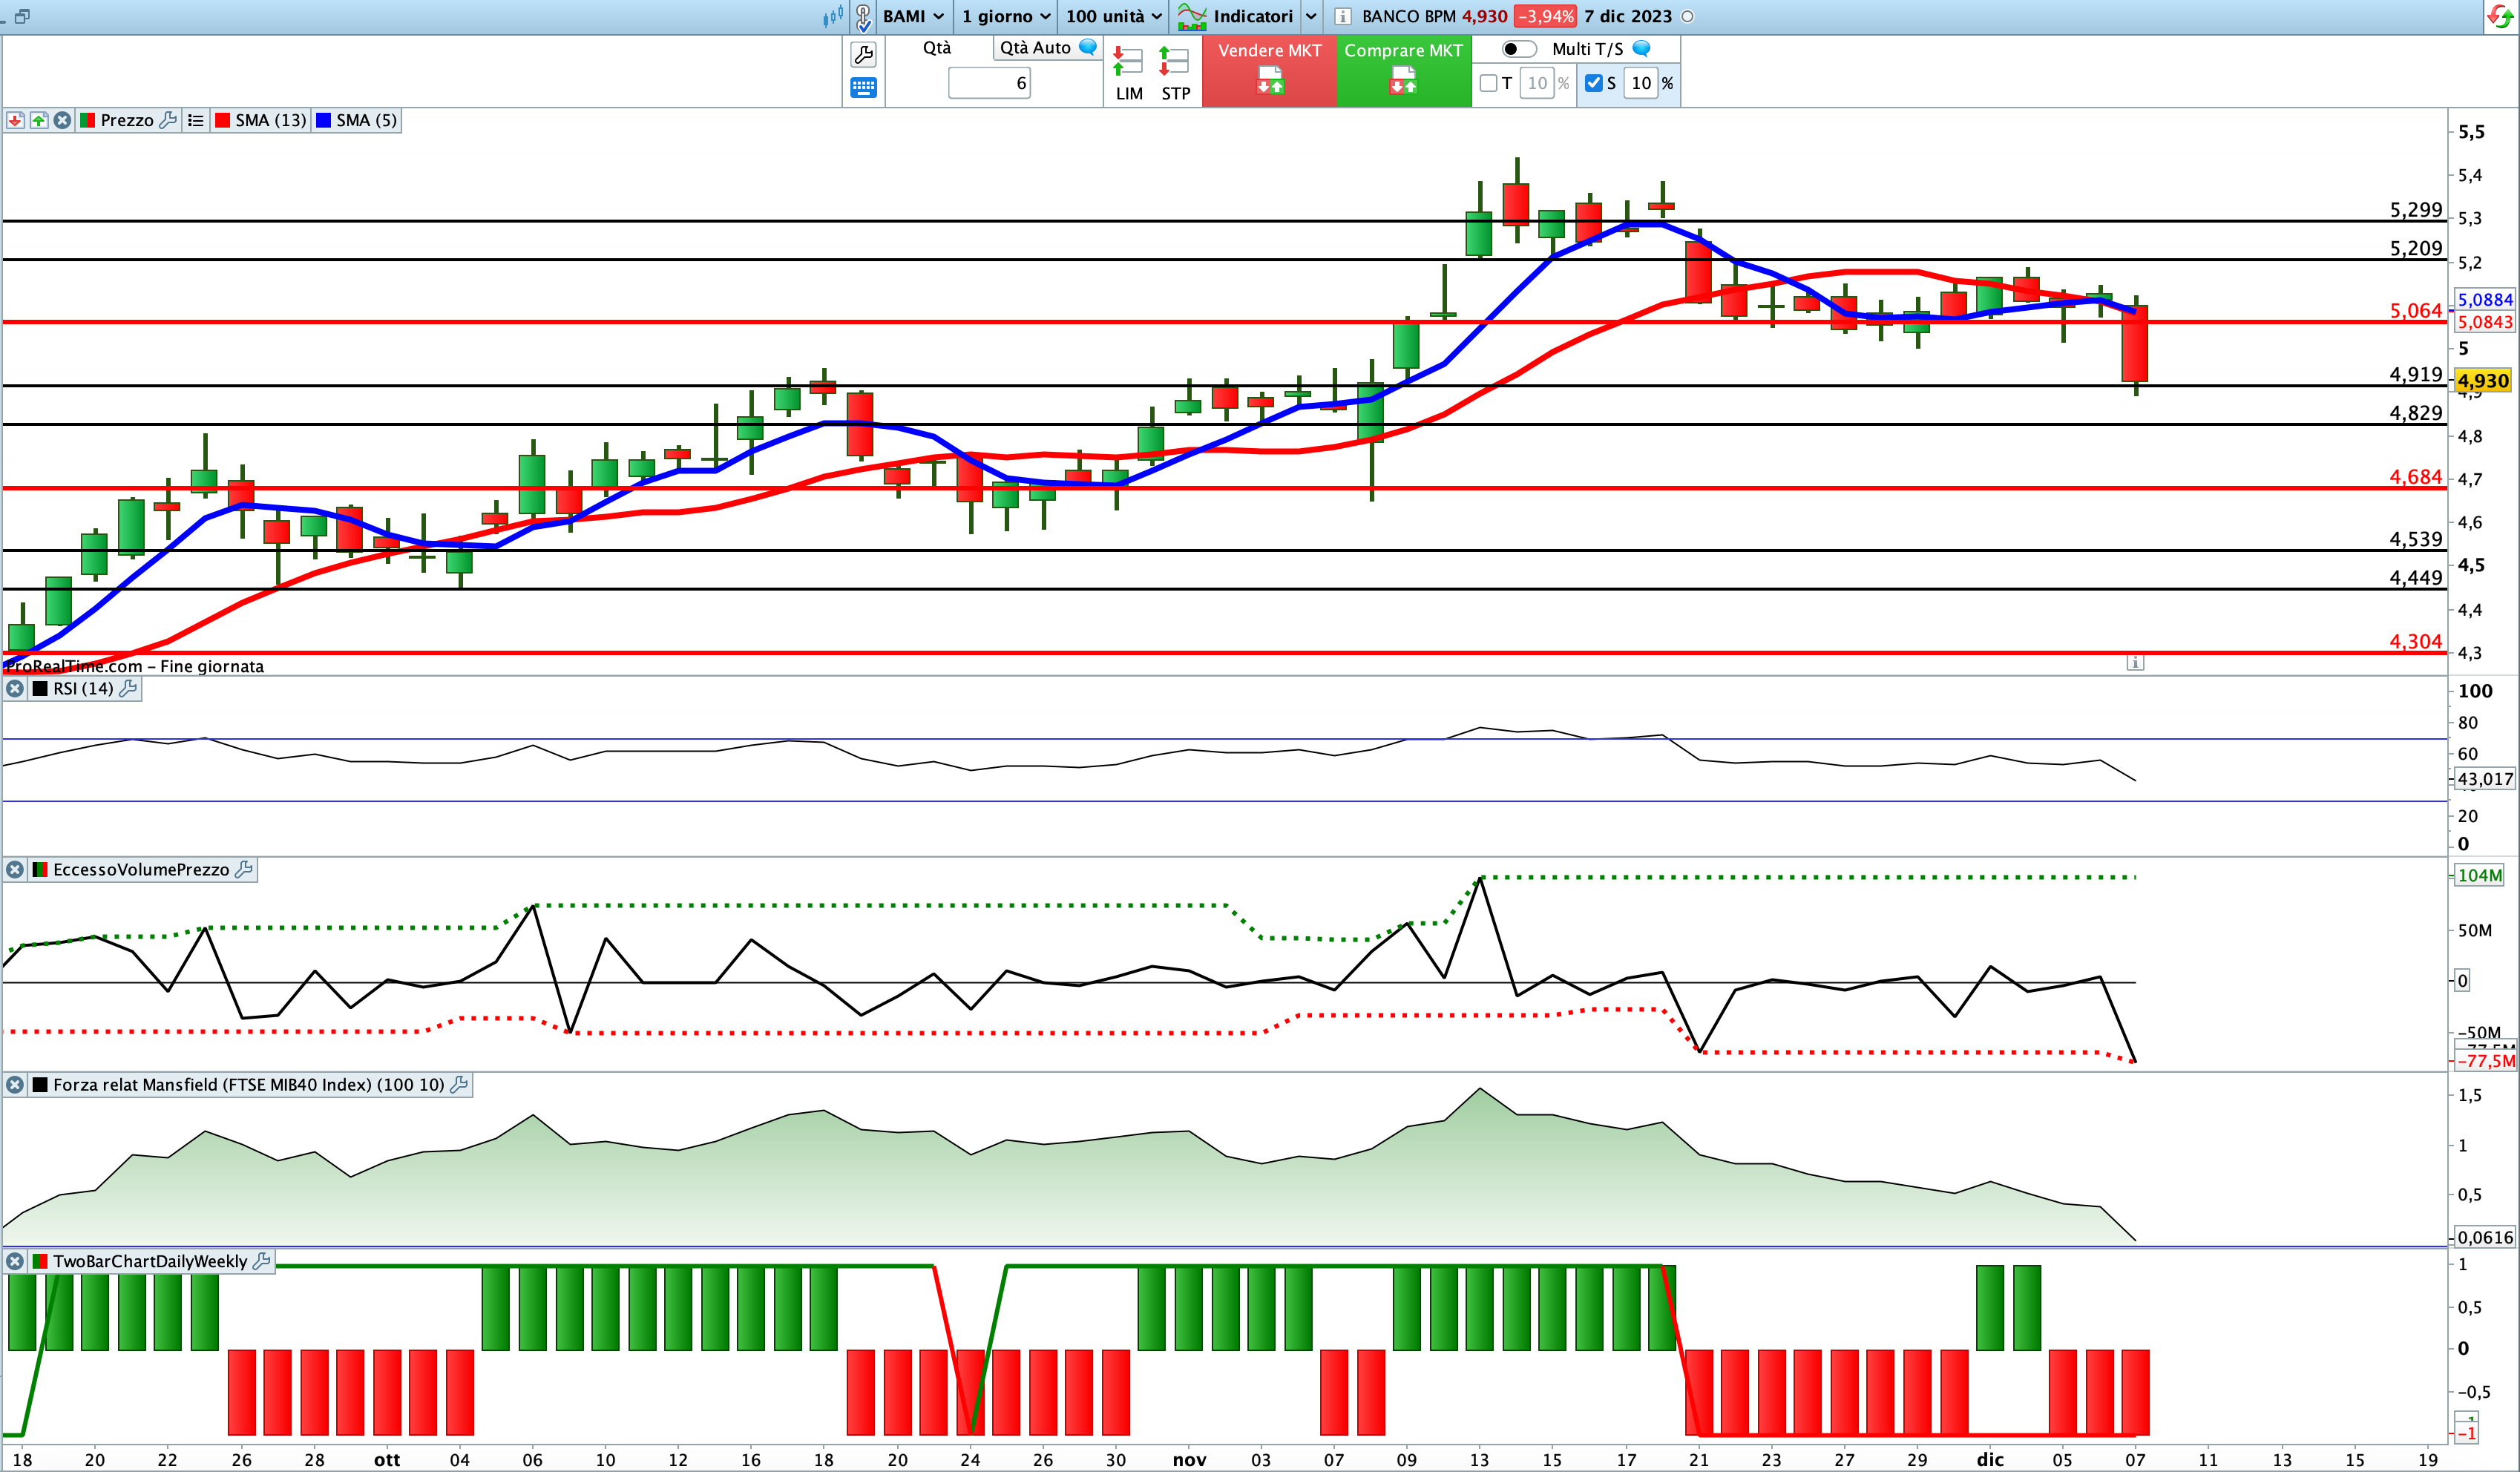This screenshot has height=1472, width=2520.
Task: Click the -77,5M volume value label
Action: pyautogui.click(x=2486, y=1061)
